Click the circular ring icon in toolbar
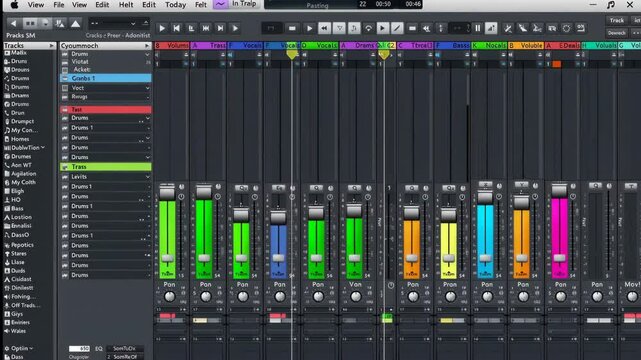The height and width of the screenshot is (360, 641). coord(566,28)
